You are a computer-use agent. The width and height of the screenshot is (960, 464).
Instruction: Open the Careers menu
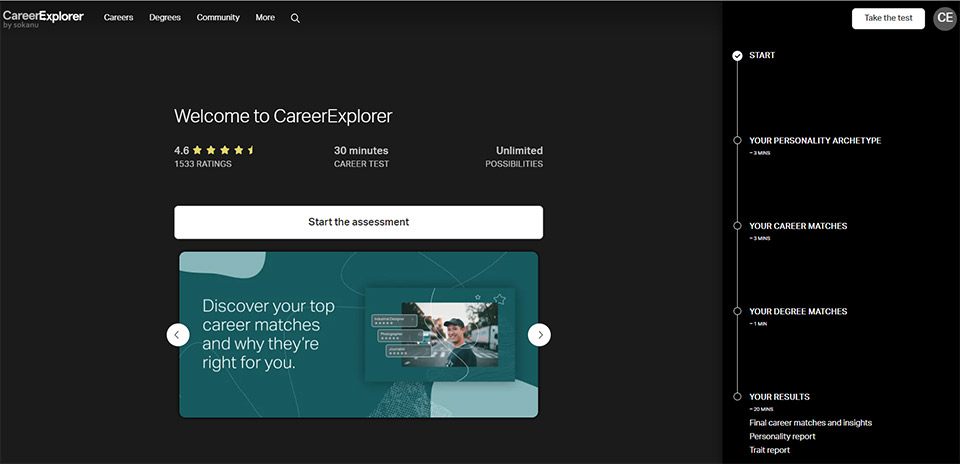coord(119,18)
